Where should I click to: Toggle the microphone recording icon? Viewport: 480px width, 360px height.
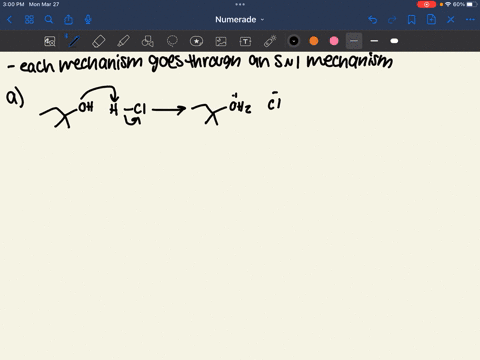coord(88,20)
